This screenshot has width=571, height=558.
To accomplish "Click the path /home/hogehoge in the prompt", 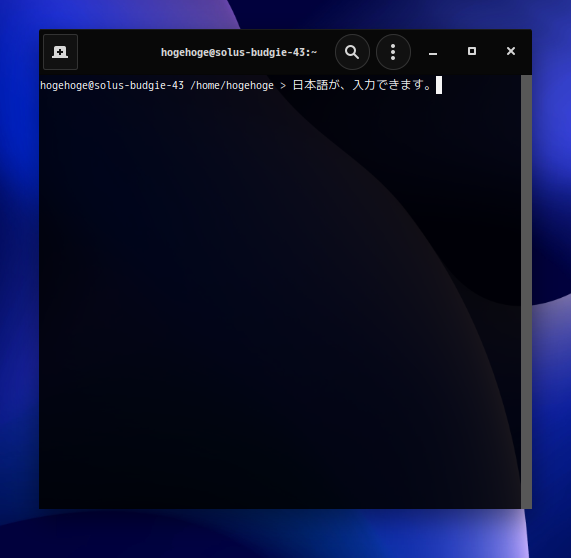I will 232,86.
